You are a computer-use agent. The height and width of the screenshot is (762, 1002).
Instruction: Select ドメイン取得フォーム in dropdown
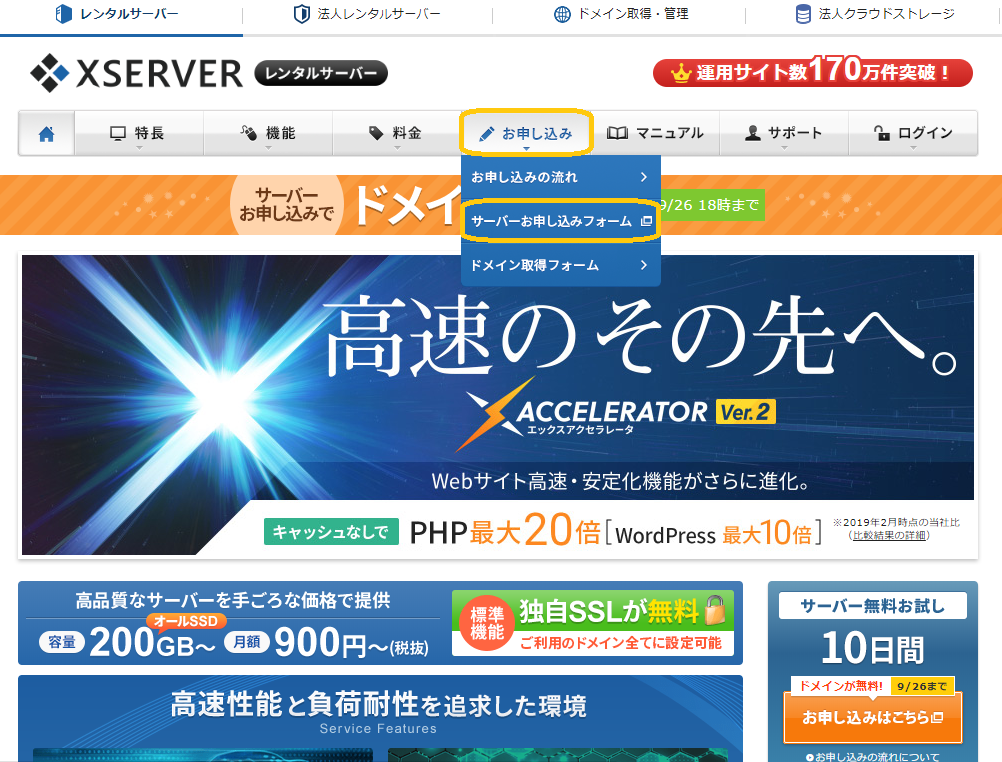coord(560,265)
